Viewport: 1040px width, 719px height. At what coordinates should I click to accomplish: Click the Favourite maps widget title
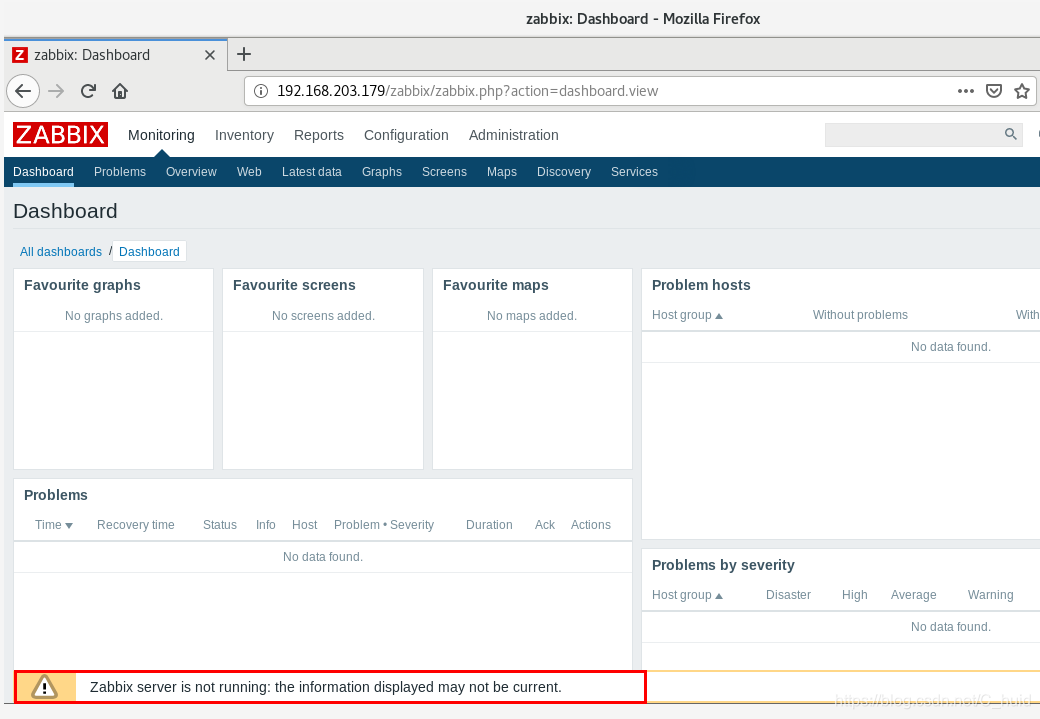[495, 285]
